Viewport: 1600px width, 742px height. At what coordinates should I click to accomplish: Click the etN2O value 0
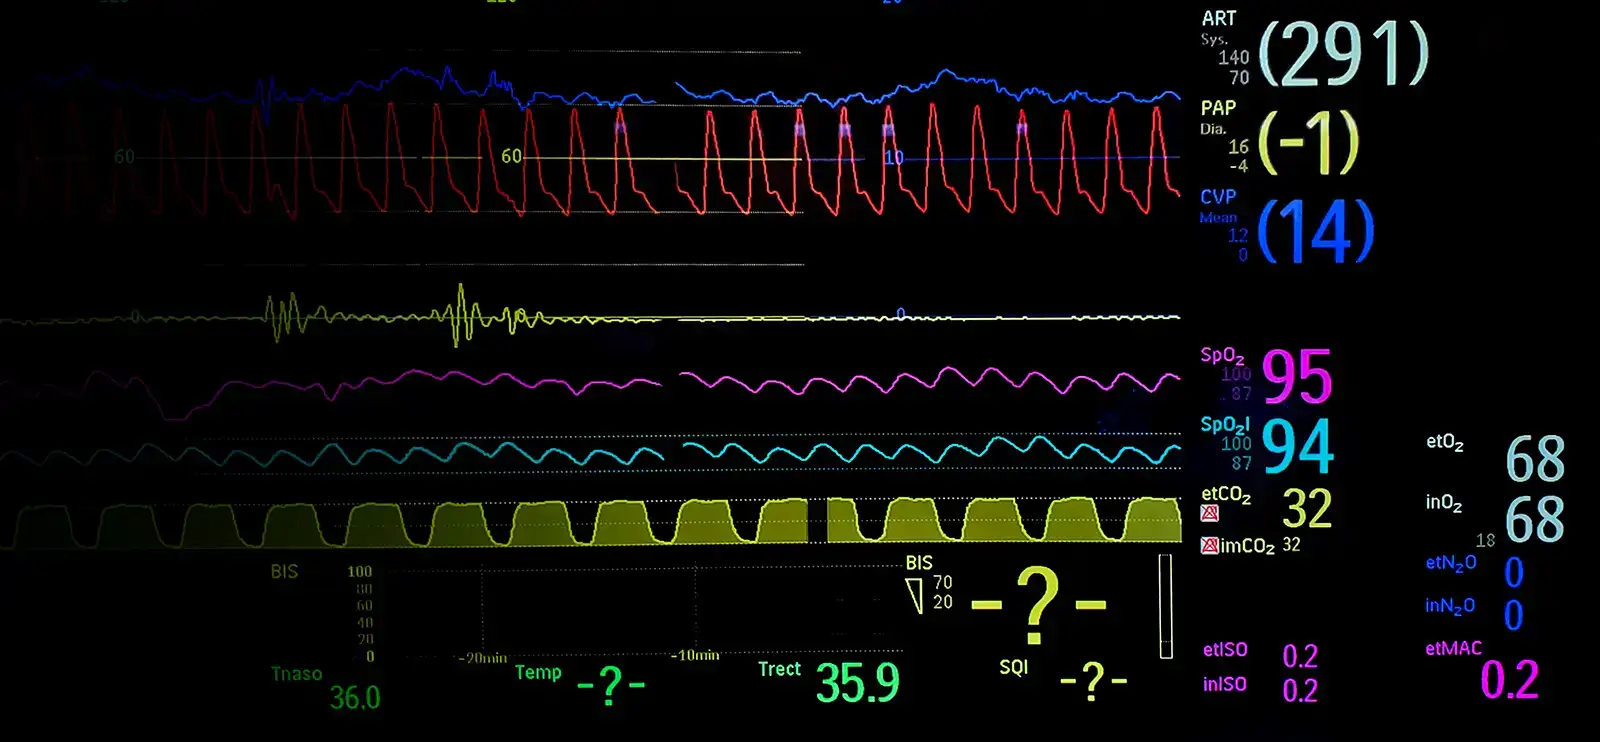point(1514,572)
